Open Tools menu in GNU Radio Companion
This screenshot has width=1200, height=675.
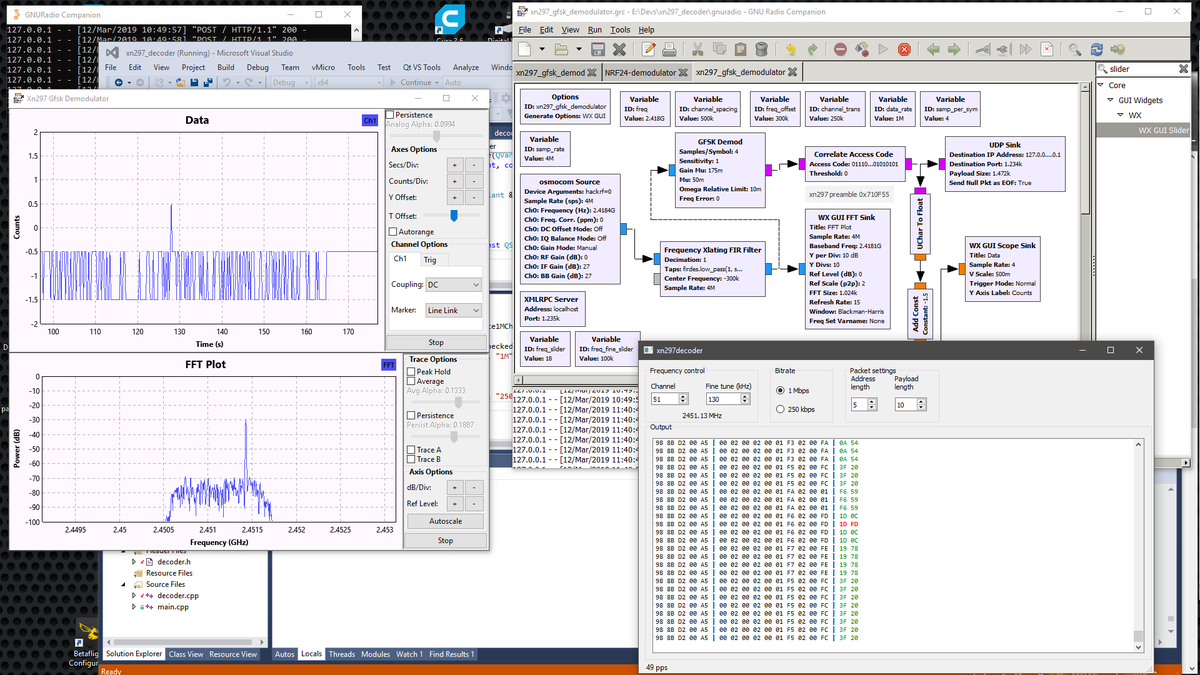coord(621,30)
